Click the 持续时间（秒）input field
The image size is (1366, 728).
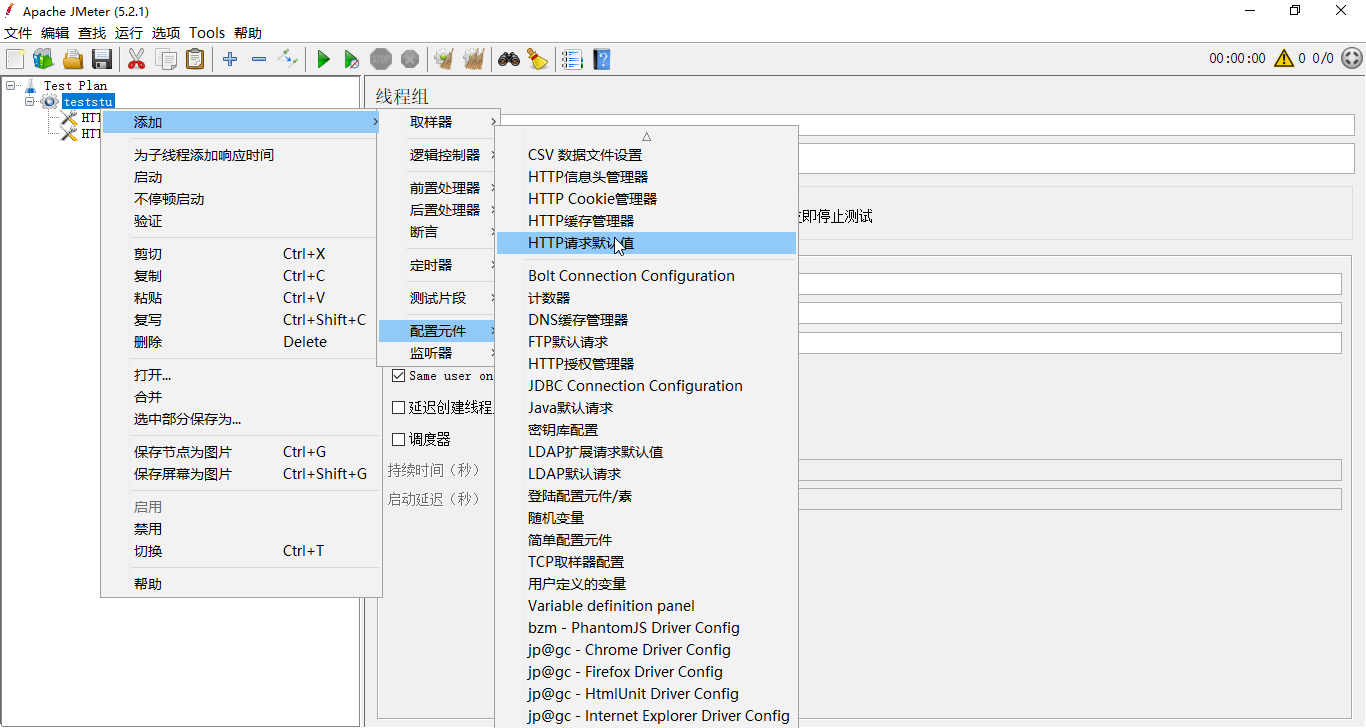point(1070,470)
